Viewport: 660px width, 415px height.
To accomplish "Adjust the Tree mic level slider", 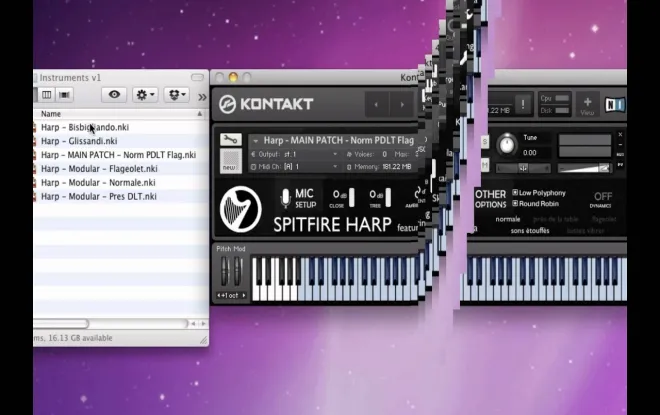I will (x=388, y=197).
